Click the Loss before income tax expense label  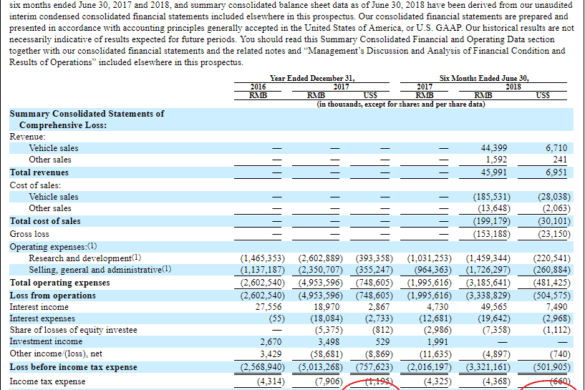pyautogui.click(x=73, y=367)
